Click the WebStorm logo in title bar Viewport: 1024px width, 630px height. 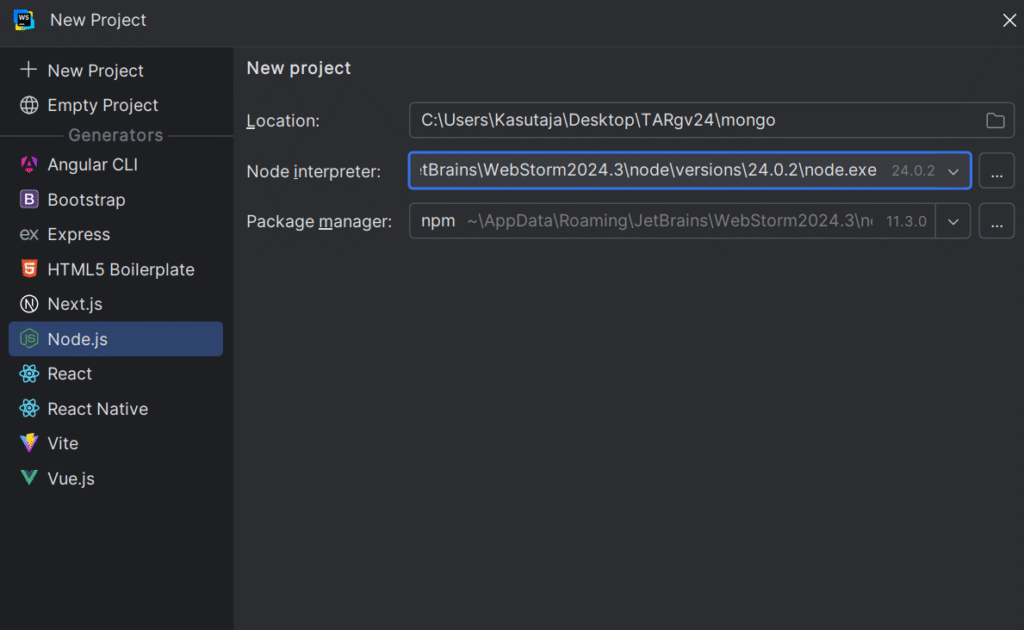pos(24,20)
